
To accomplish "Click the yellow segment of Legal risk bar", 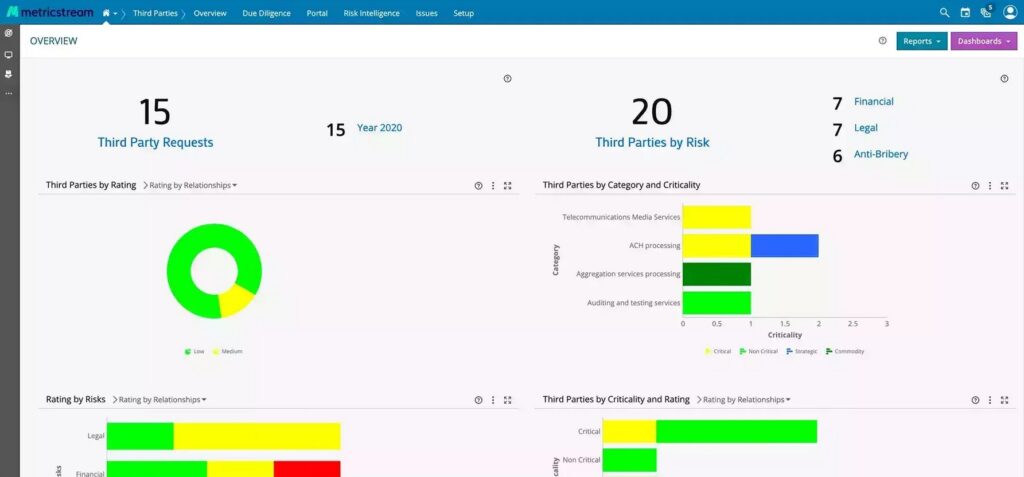I will click(x=257, y=436).
